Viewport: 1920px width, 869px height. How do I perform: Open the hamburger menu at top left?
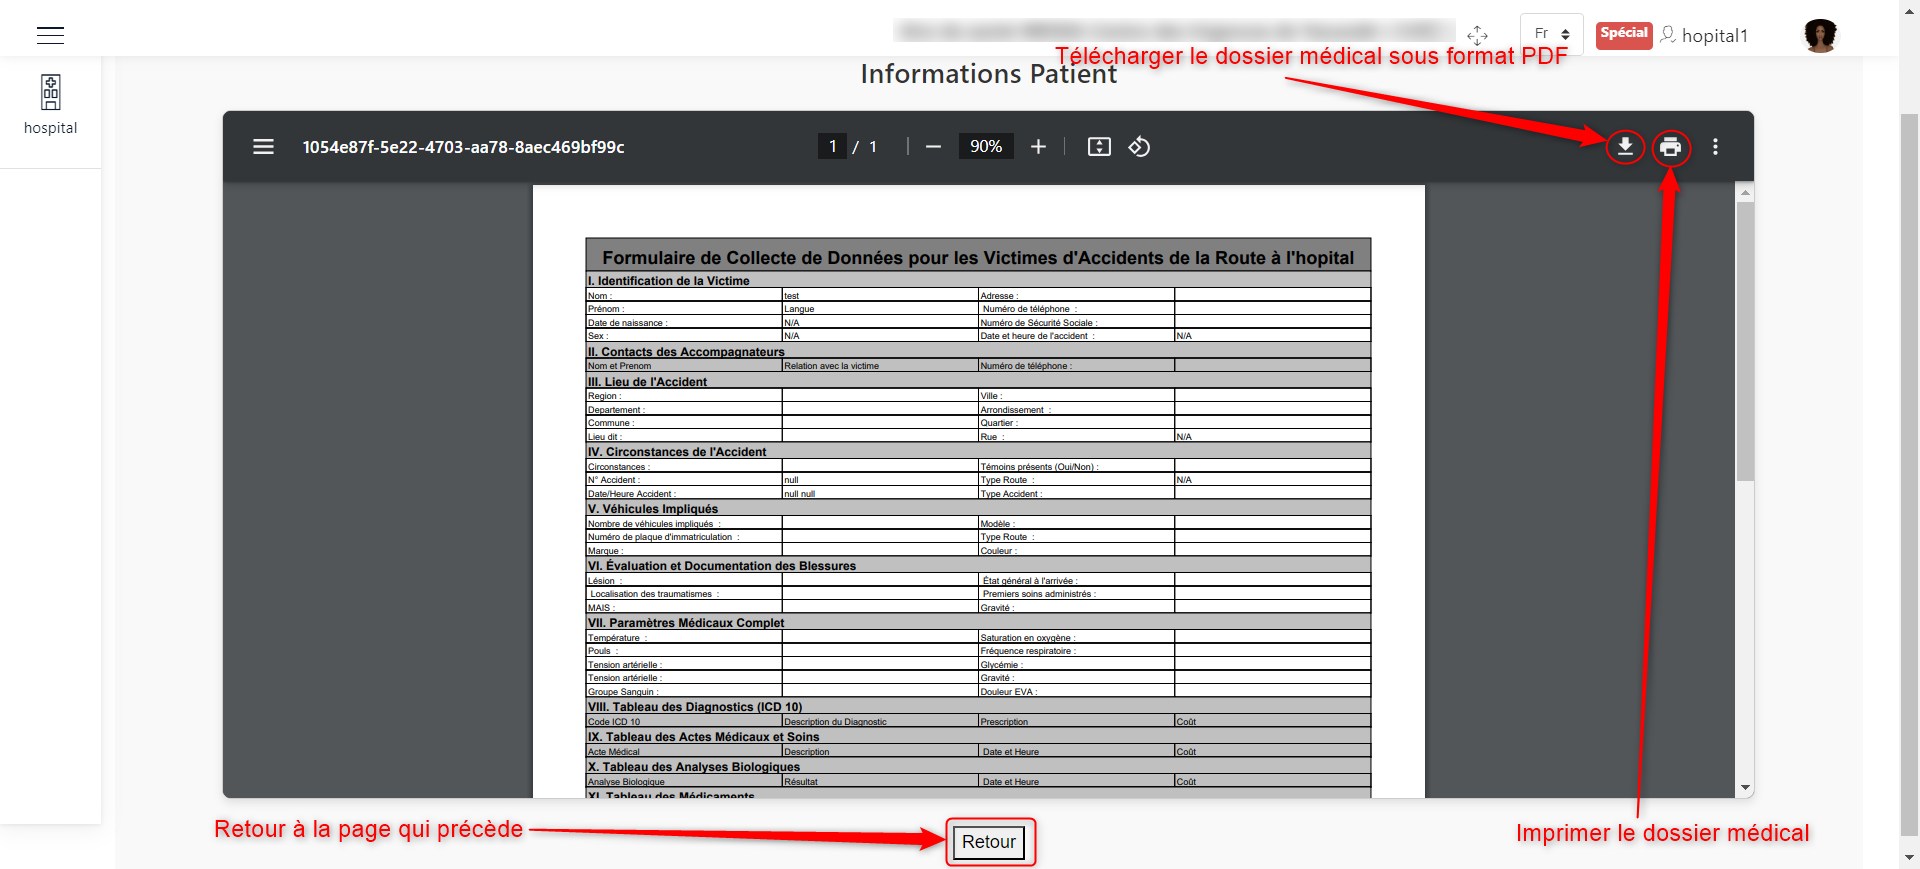50,35
